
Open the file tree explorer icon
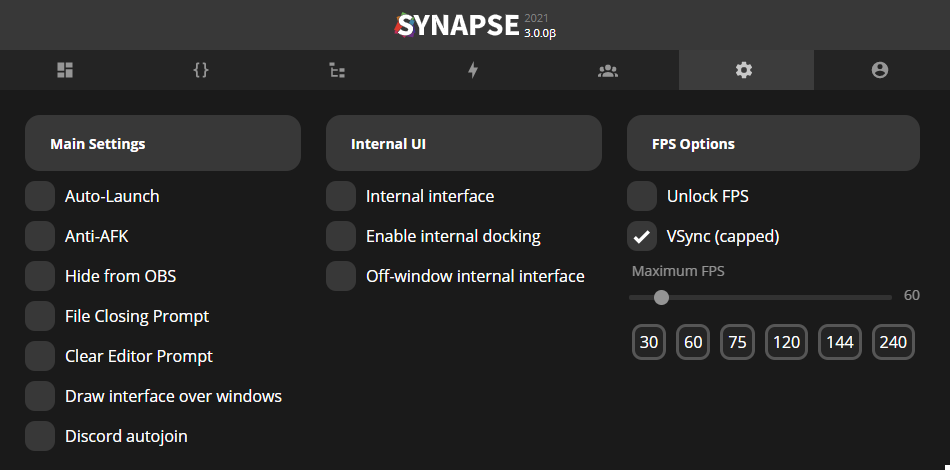(337, 70)
